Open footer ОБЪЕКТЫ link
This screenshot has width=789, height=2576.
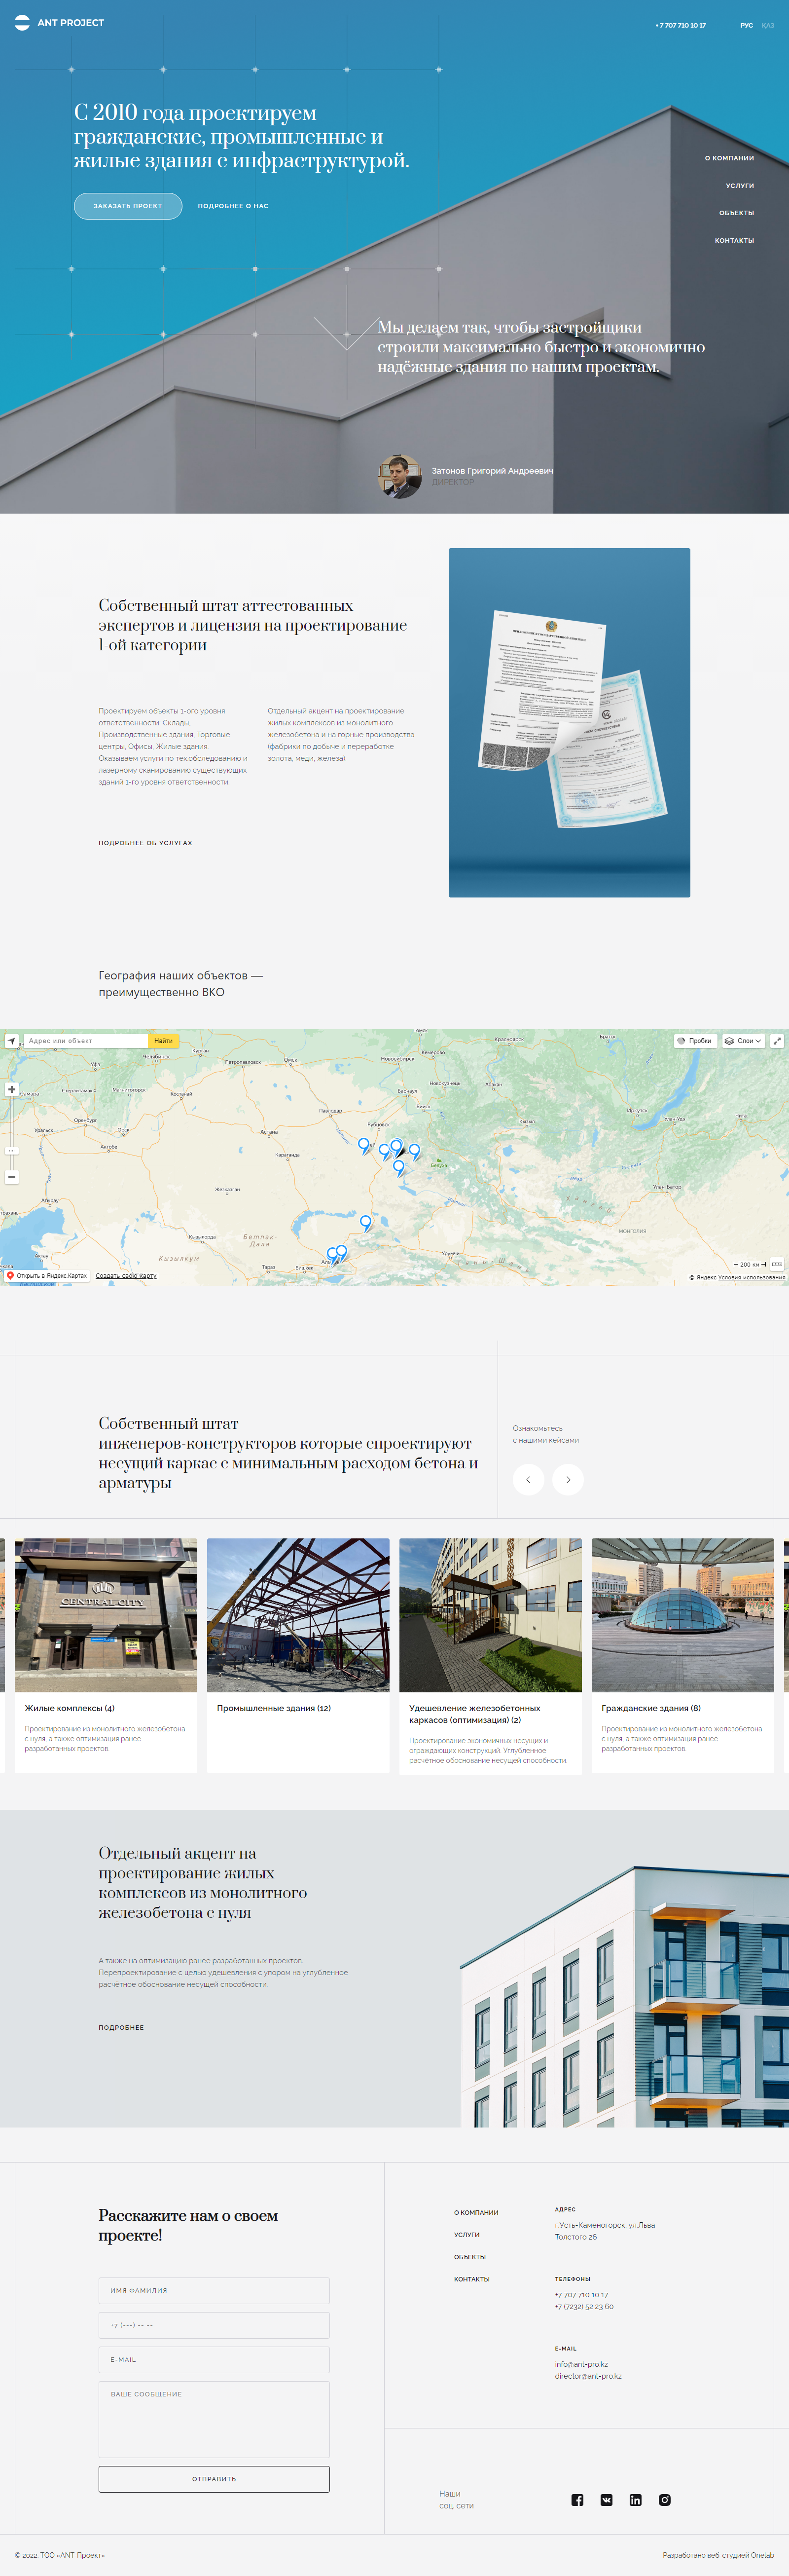tap(470, 2257)
